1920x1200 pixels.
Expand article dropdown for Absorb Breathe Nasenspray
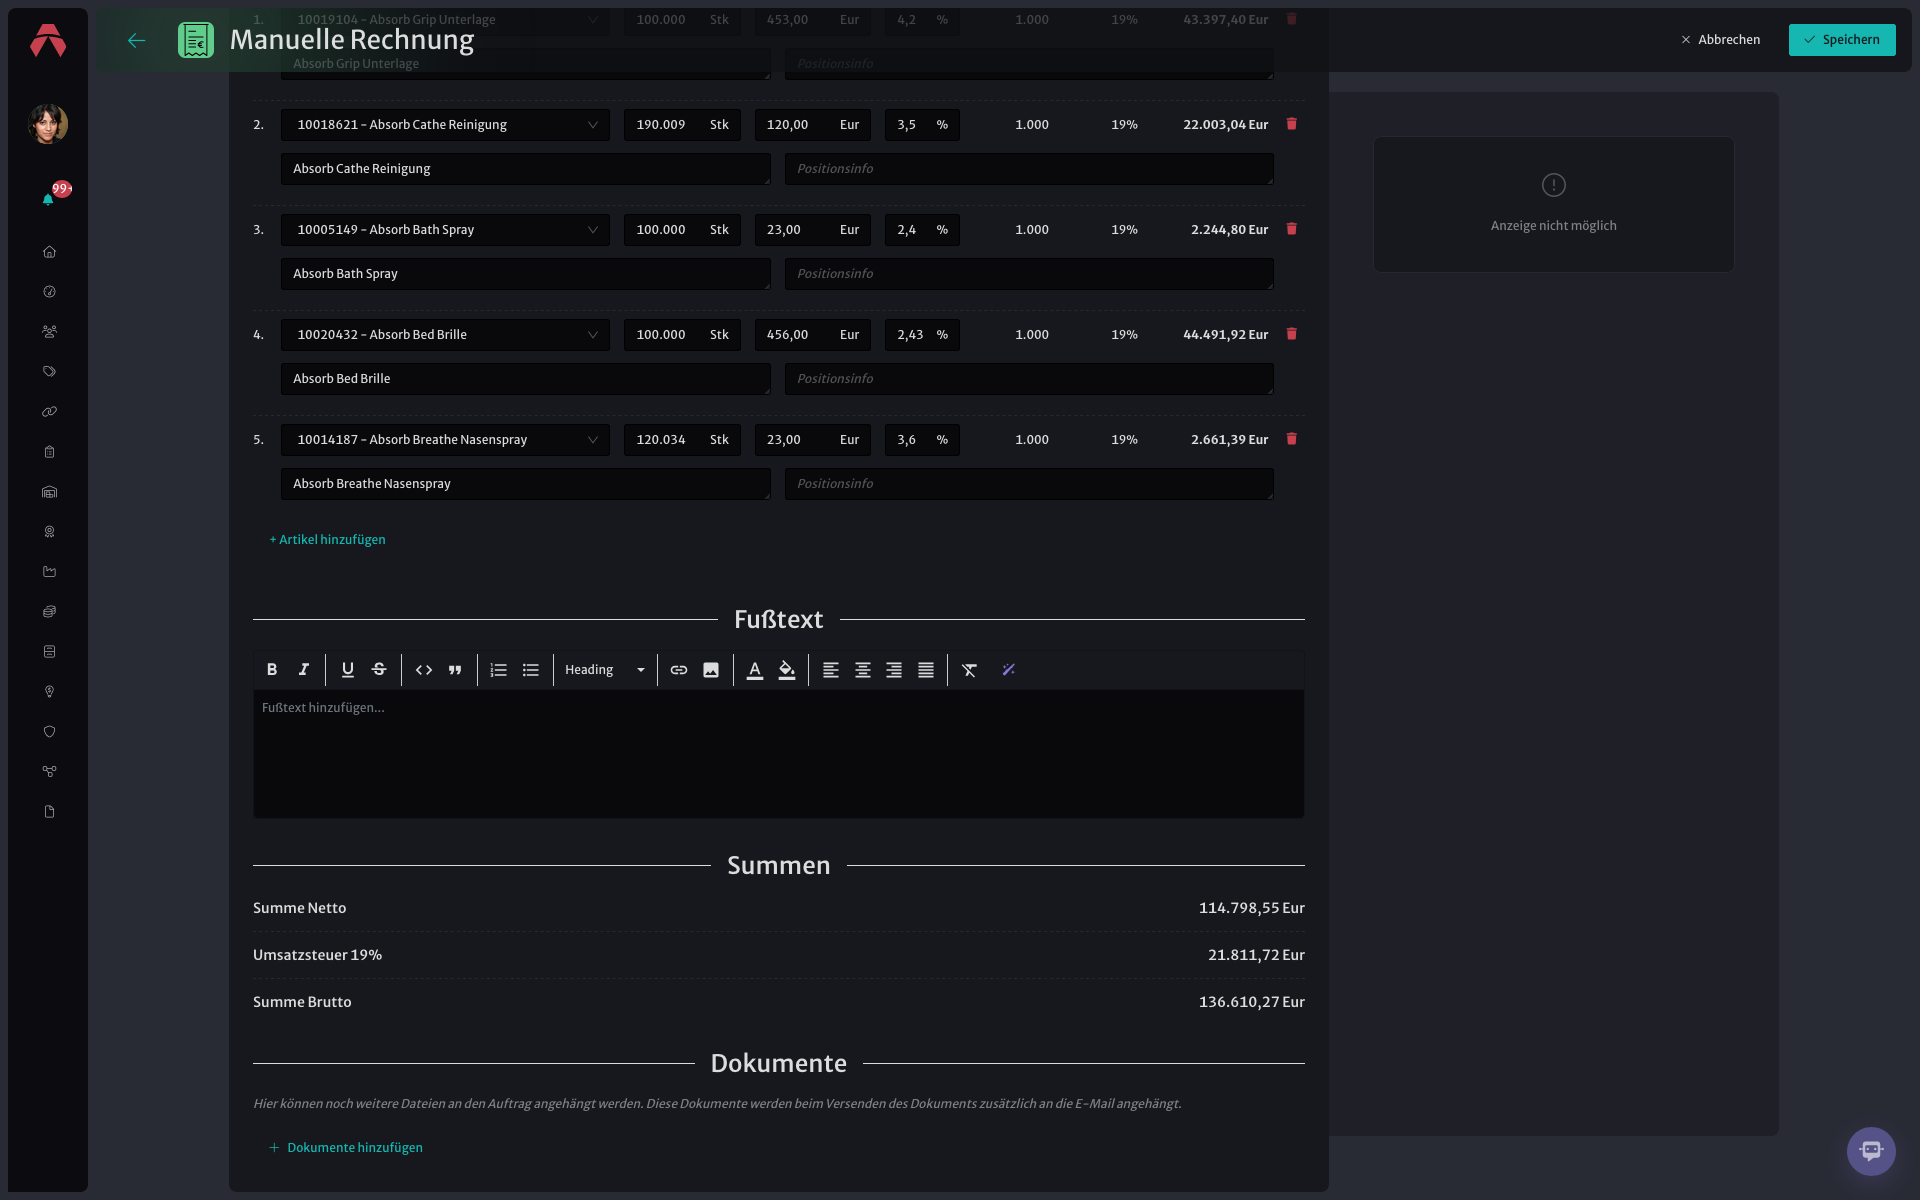593,440
